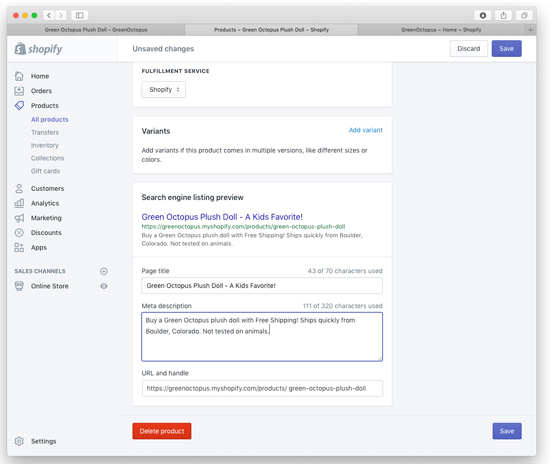Select Collections submenu item
Viewport: 550px width, 464px height.
tap(47, 158)
